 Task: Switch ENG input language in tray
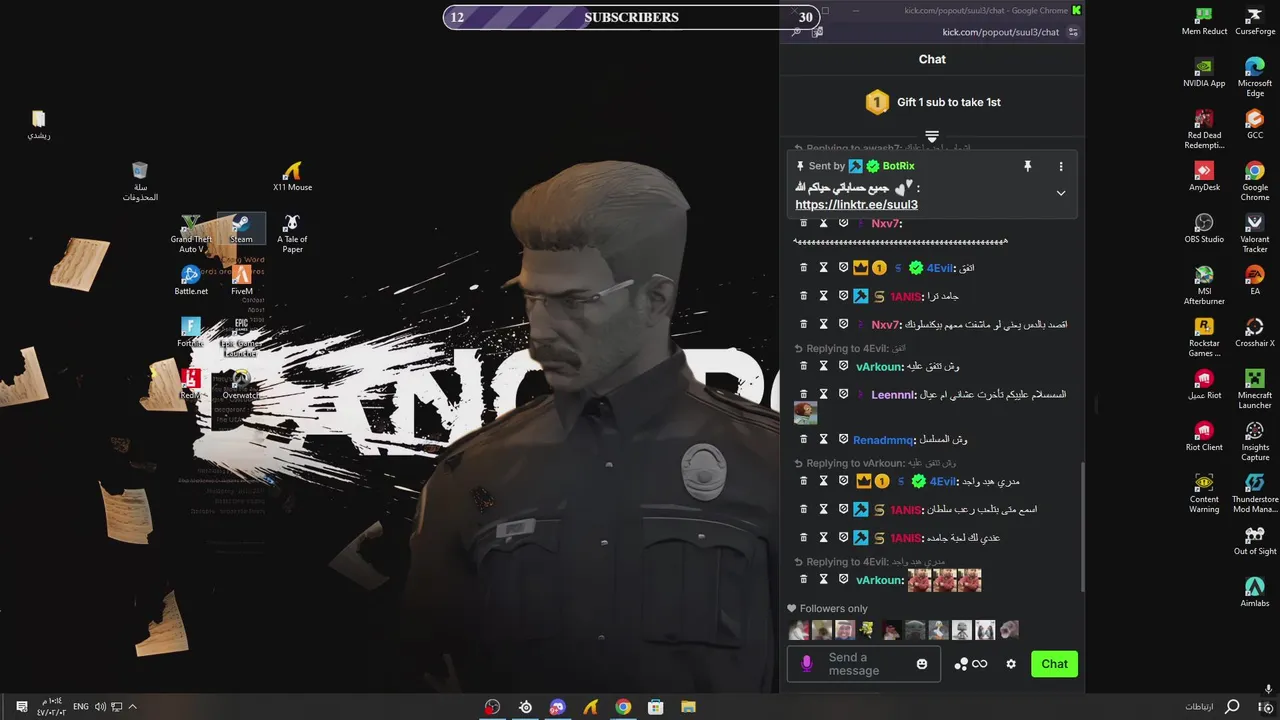(x=81, y=707)
